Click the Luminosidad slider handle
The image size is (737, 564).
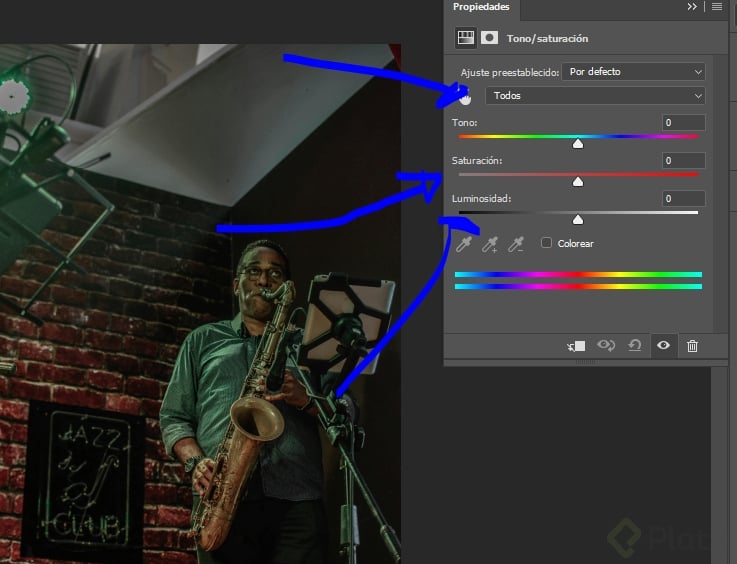click(578, 219)
